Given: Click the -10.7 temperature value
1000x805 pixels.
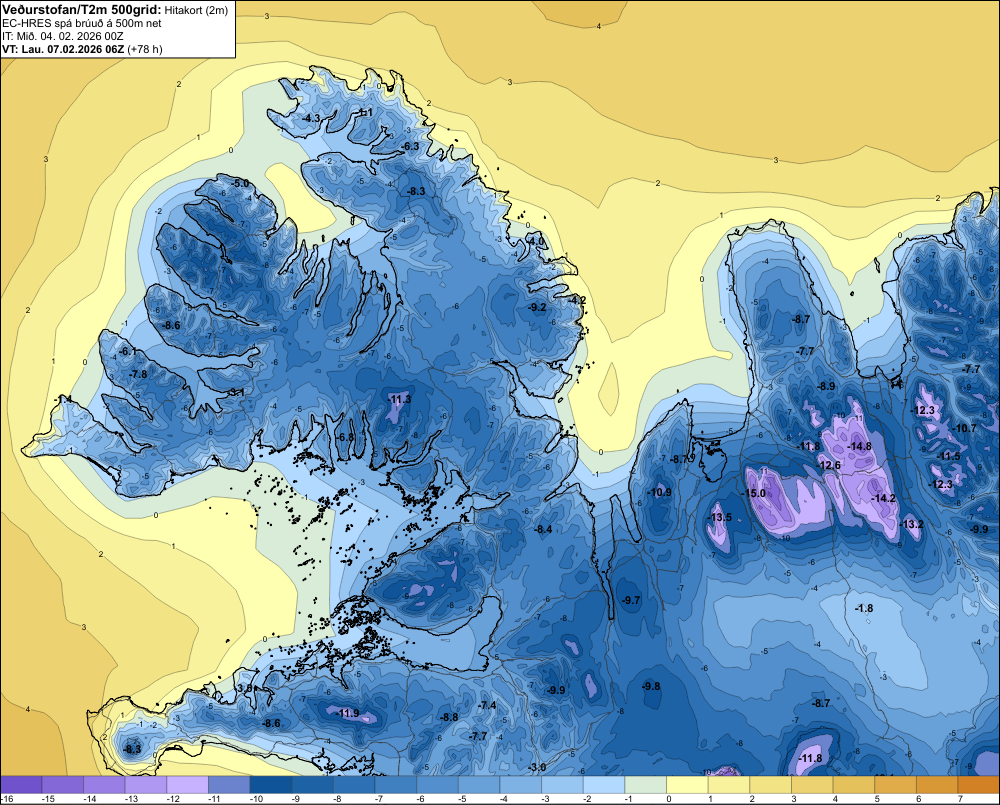Looking at the screenshot, I should (964, 428).
